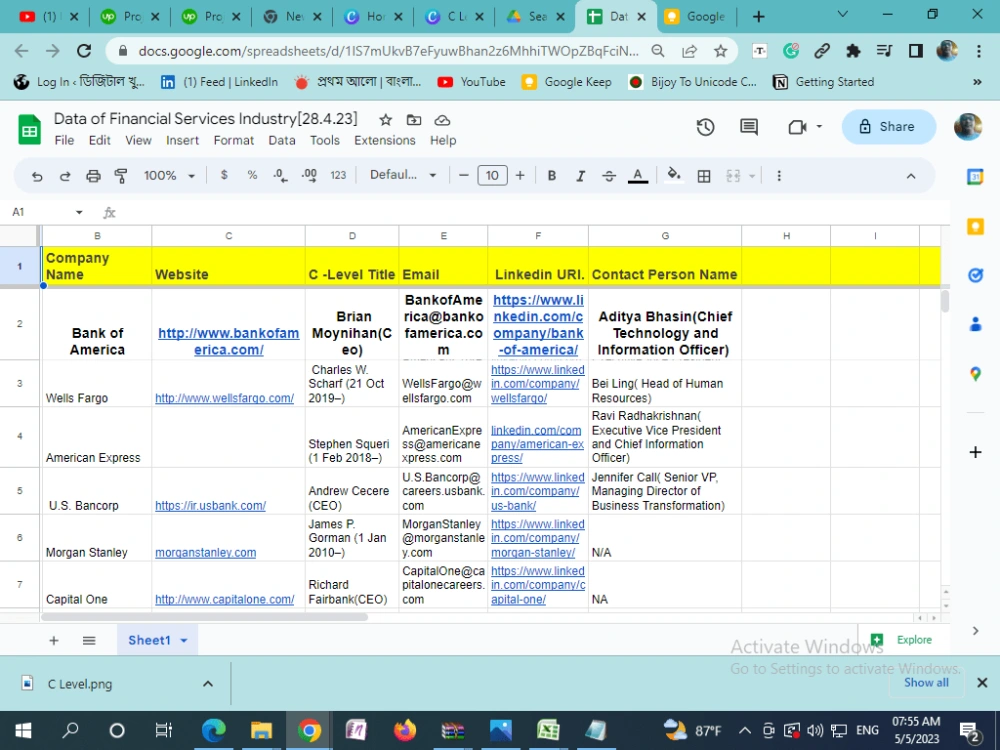Select column G header
The image size is (1000, 750).
coord(665,236)
